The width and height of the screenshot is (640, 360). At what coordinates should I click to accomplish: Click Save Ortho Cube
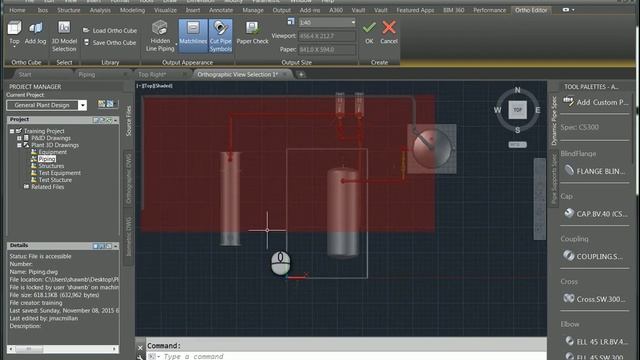[110, 42]
